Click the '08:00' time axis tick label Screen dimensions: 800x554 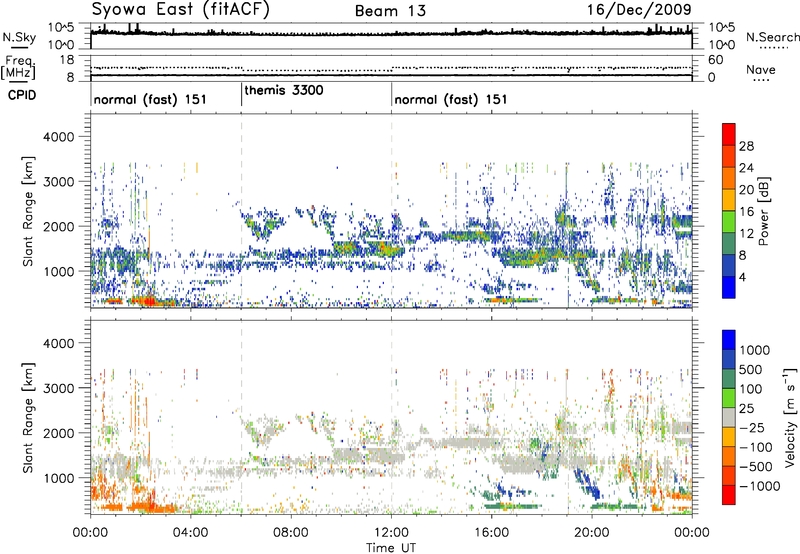click(291, 533)
